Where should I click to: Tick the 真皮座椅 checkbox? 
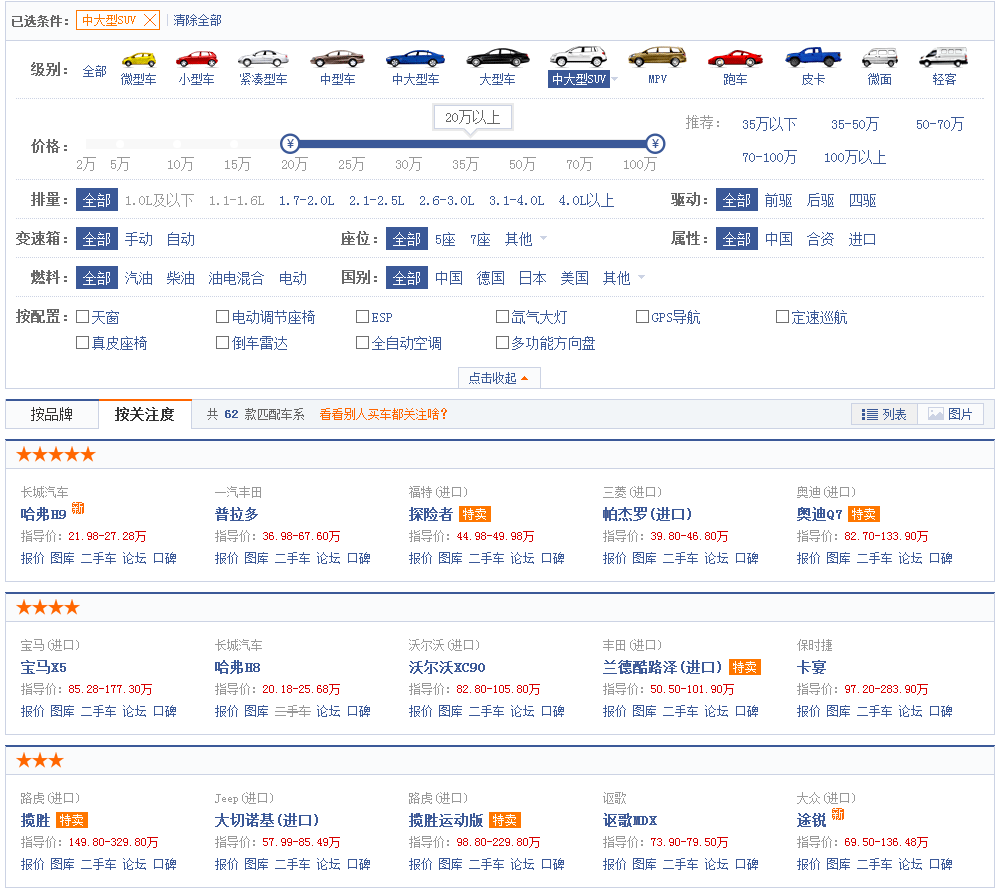(x=82, y=342)
